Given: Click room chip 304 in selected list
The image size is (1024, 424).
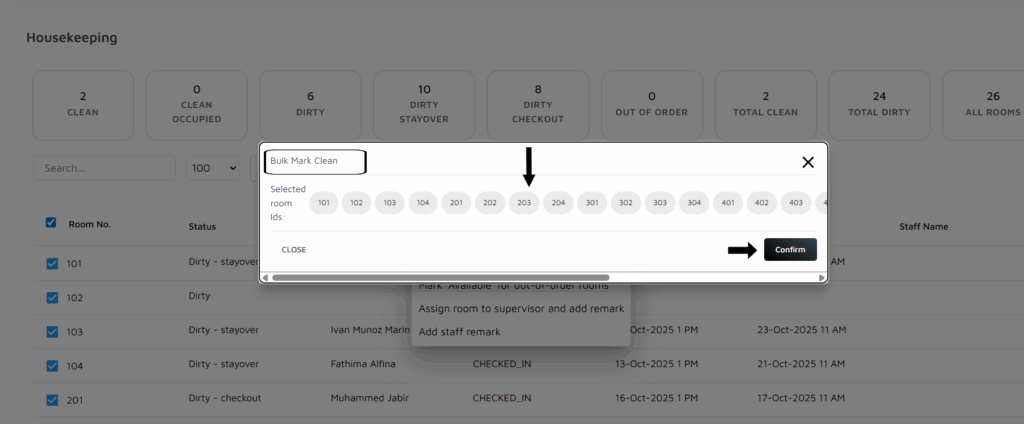Looking at the screenshot, I should click(694, 203).
